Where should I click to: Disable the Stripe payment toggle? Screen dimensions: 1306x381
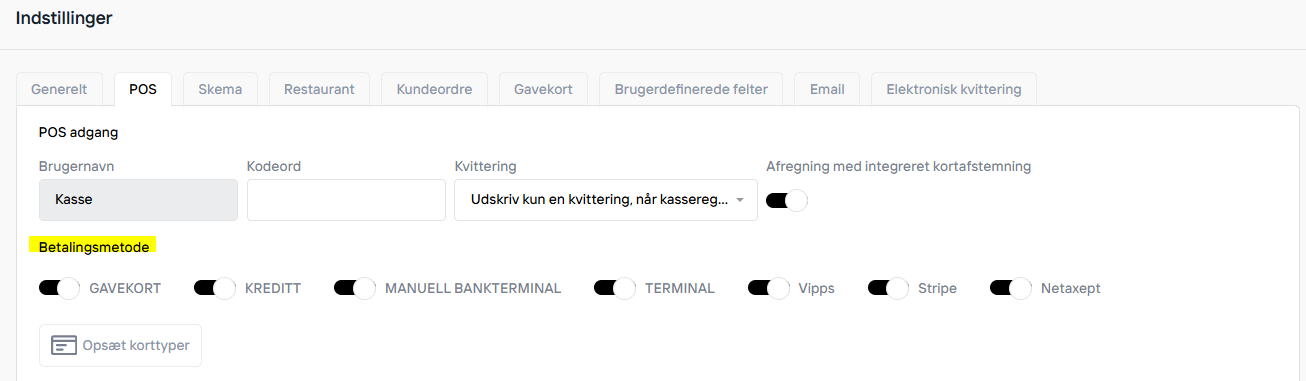(888, 288)
